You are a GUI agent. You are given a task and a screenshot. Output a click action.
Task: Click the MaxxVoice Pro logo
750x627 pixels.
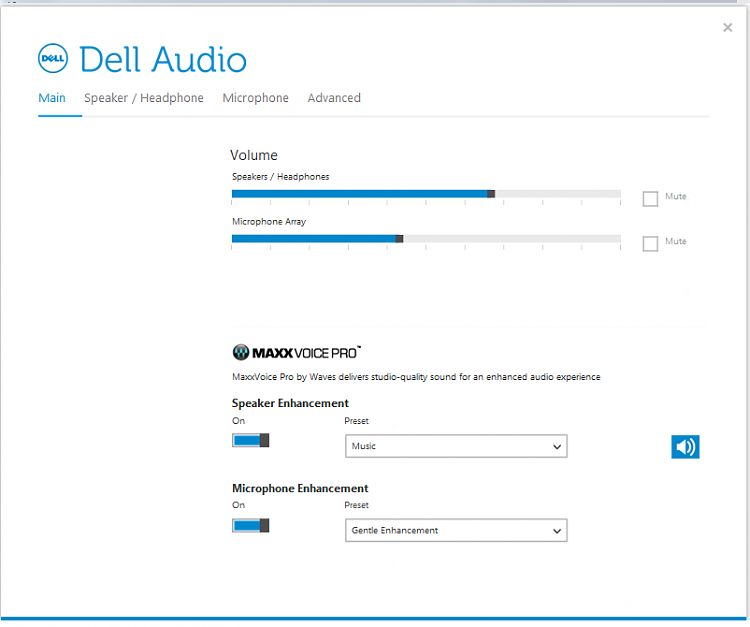coord(297,352)
